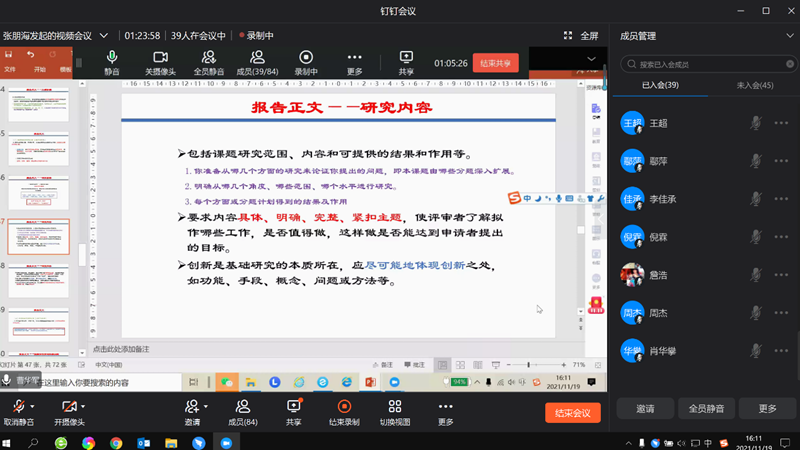Click the 结束录制 stop recording icon
The height and width of the screenshot is (450, 800).
tap(344, 407)
